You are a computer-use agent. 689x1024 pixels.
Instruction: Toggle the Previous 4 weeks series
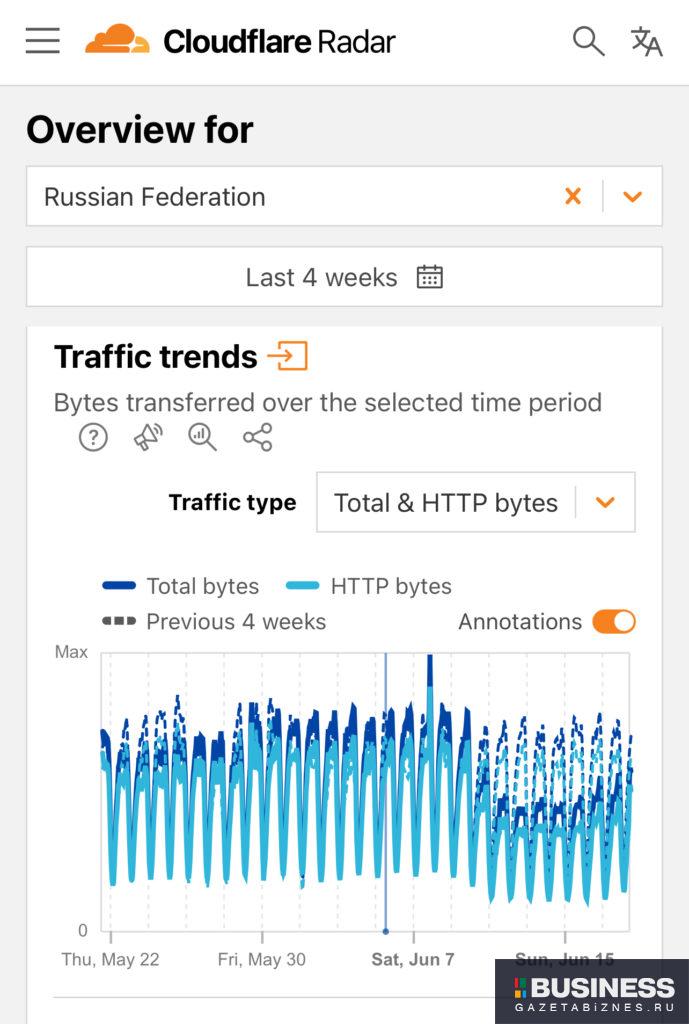[x=215, y=621]
